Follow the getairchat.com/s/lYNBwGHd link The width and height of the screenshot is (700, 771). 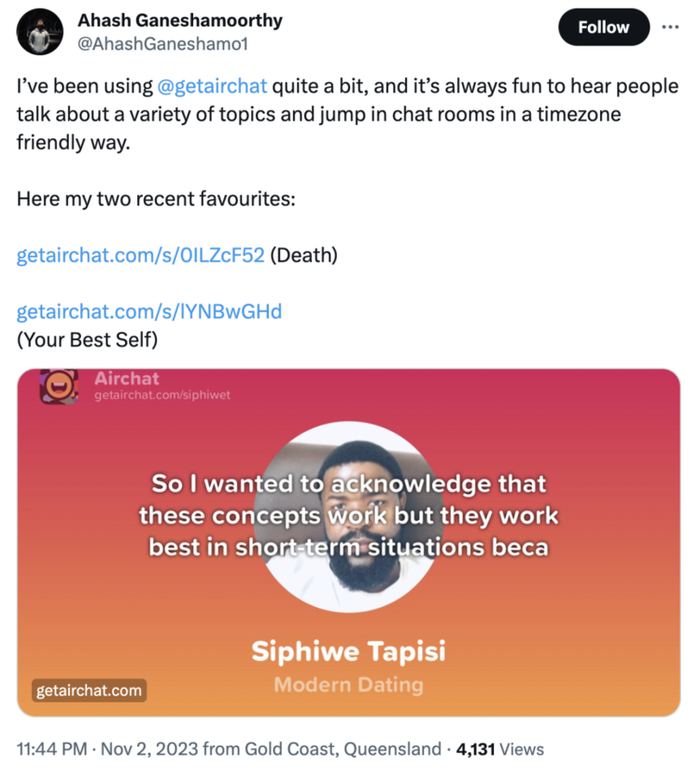tap(149, 311)
